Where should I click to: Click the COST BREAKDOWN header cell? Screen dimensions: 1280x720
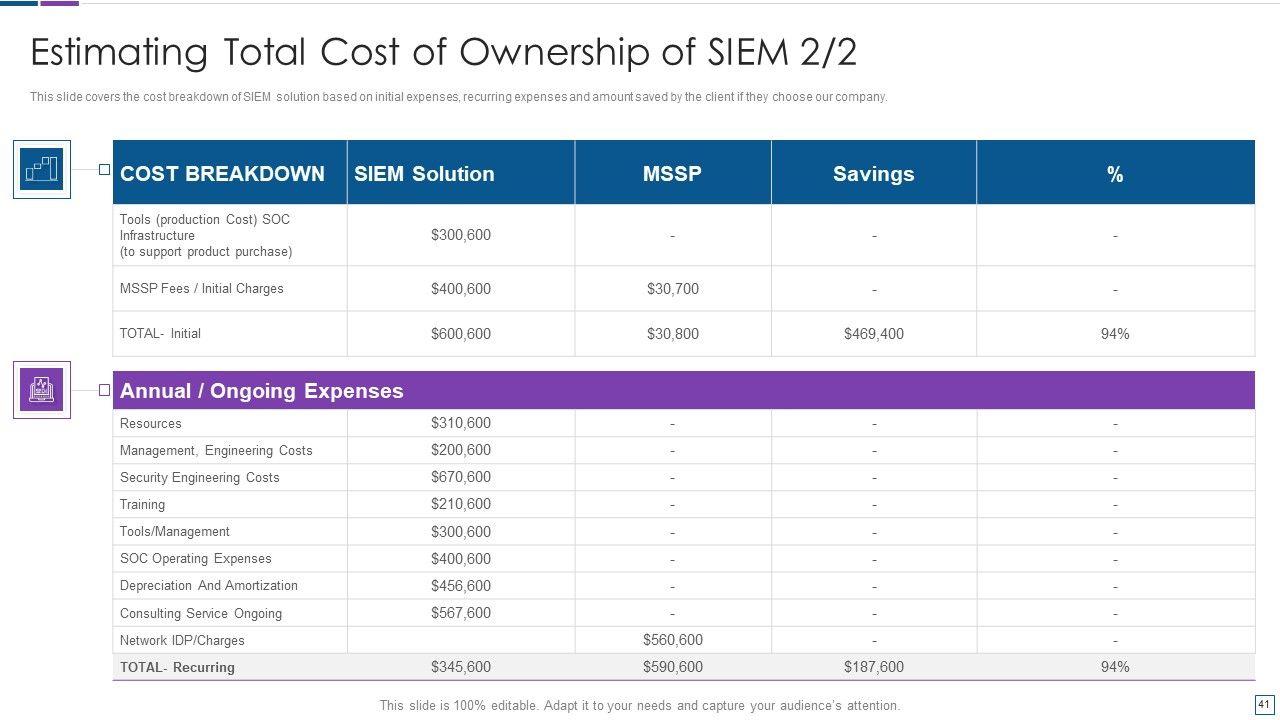click(222, 174)
